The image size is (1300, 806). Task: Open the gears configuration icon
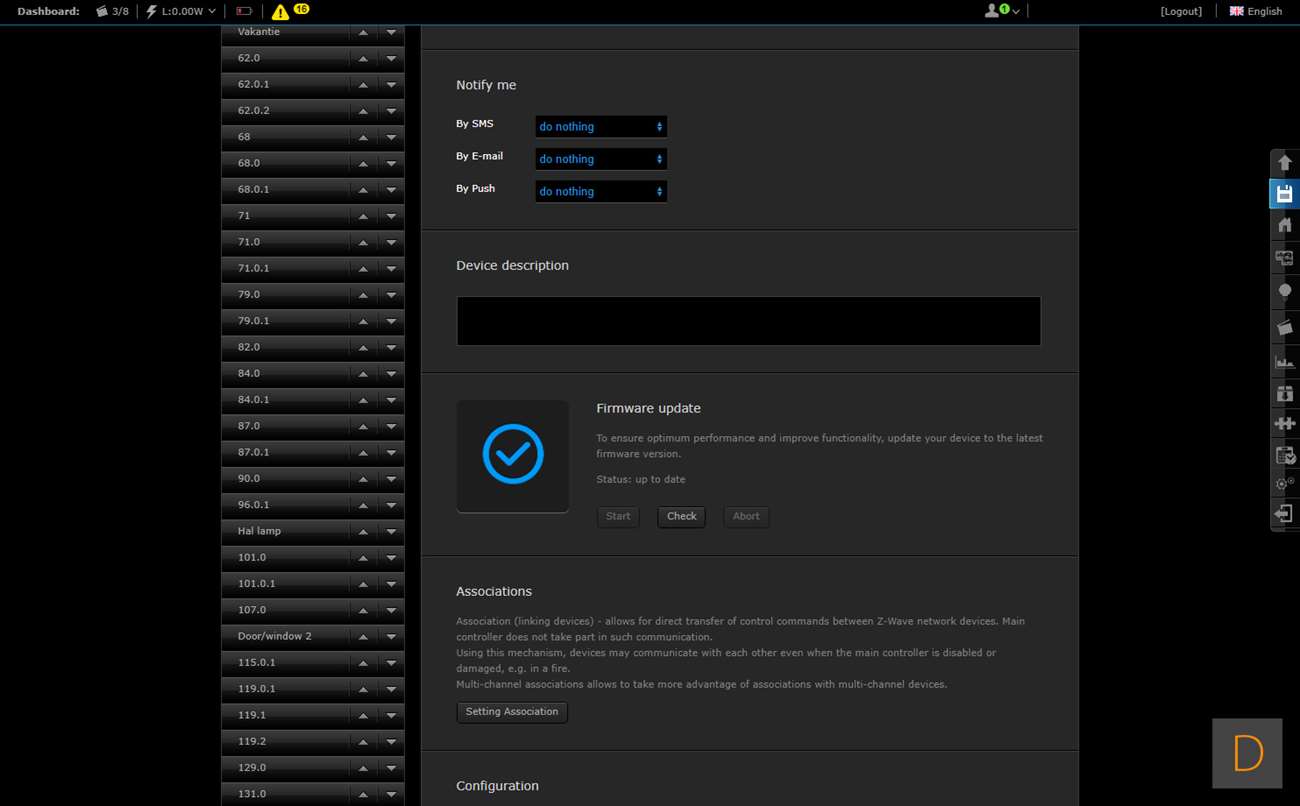1285,483
